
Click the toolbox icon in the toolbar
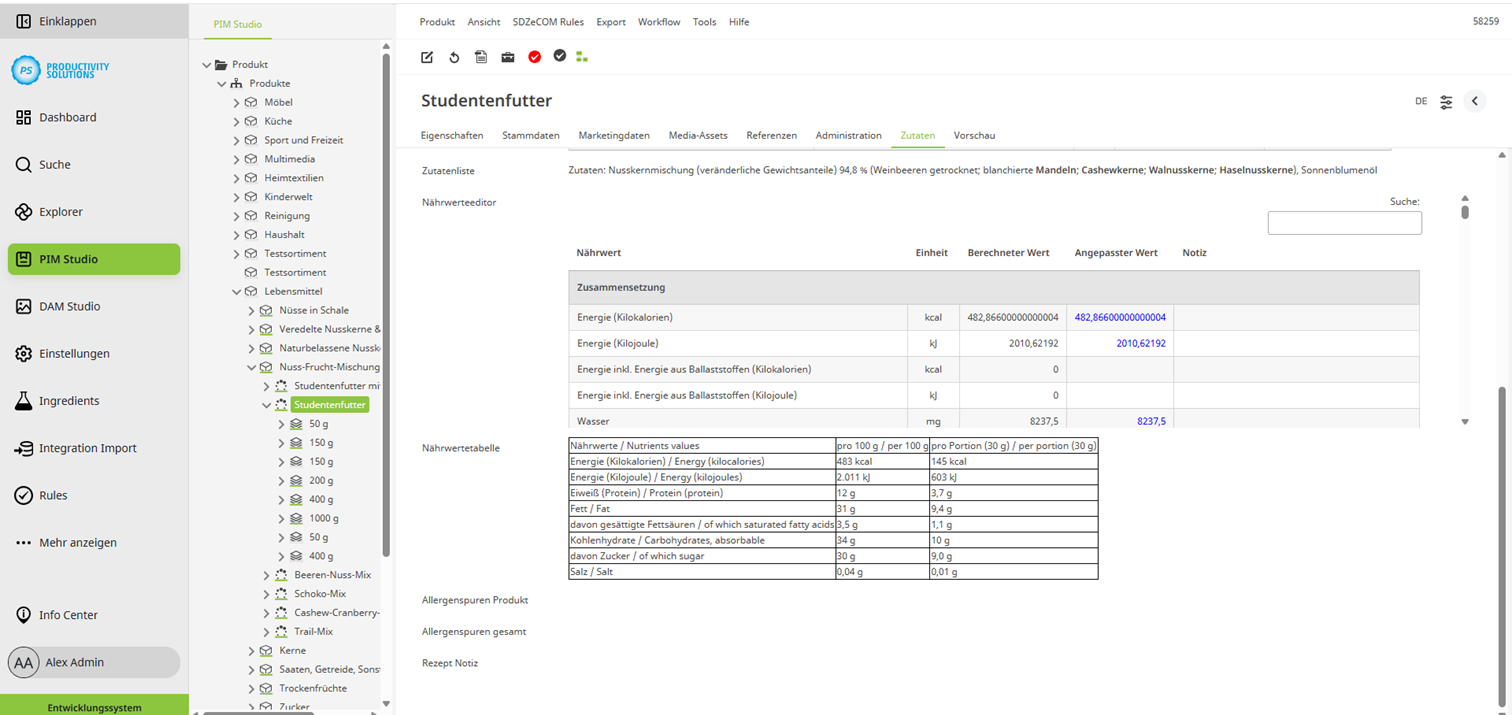coord(507,57)
